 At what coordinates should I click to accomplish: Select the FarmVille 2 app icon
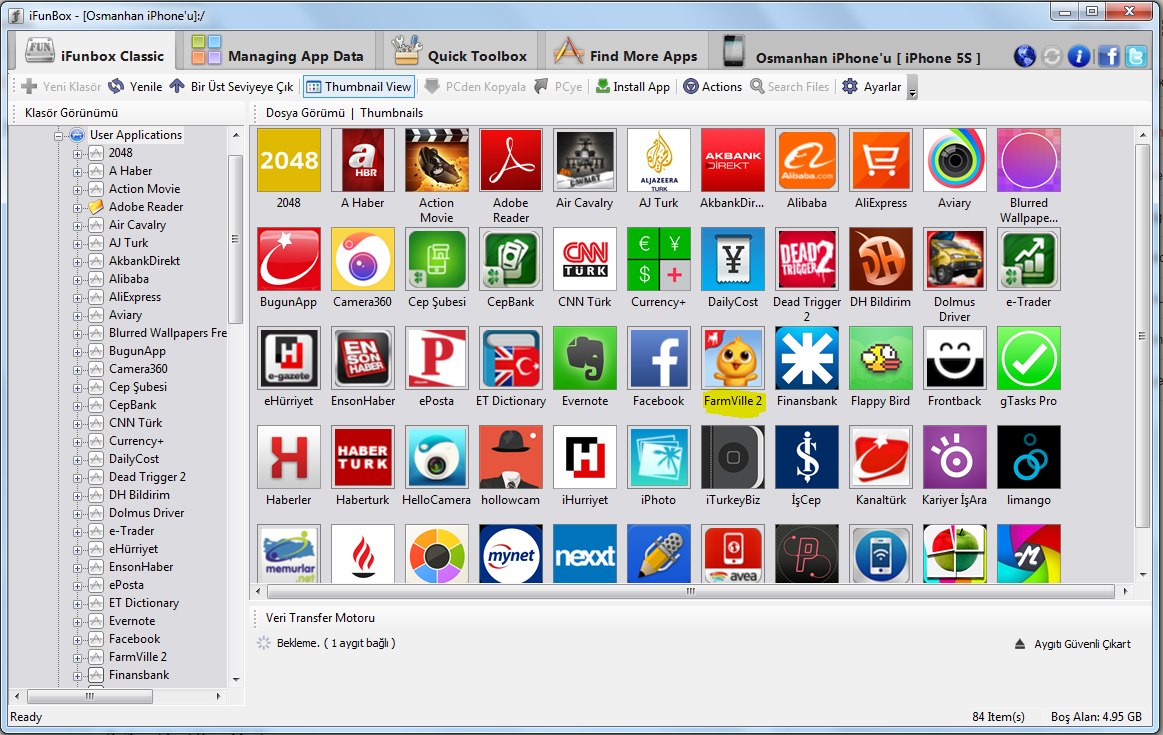coord(733,358)
